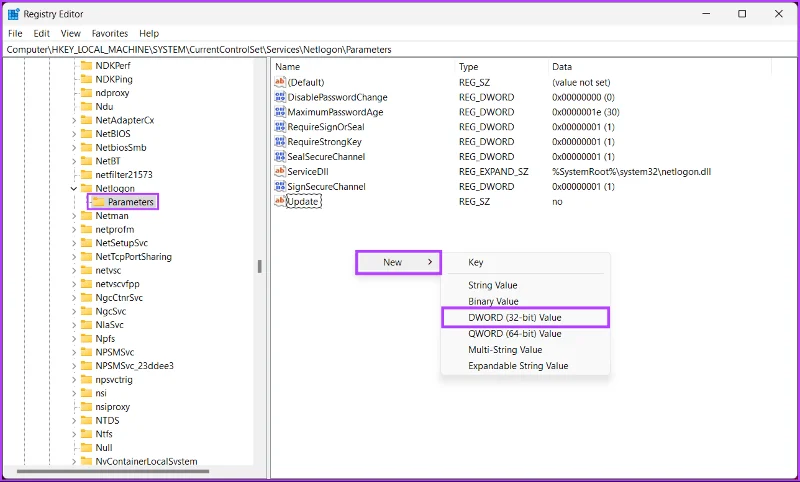Open the New context menu entry
The image size is (800, 482).
pyautogui.click(x=398, y=262)
